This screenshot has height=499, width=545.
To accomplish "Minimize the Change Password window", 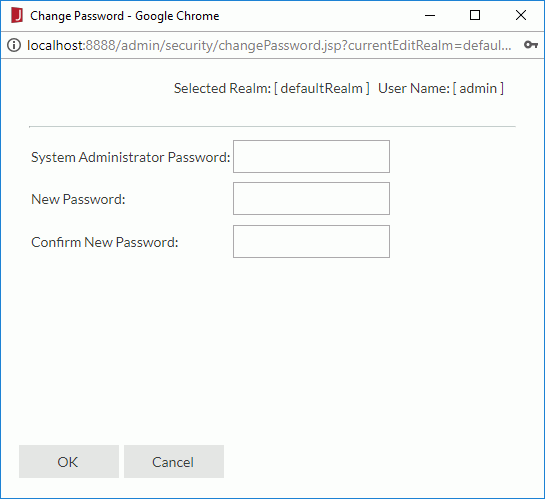I will pyautogui.click(x=430, y=16).
